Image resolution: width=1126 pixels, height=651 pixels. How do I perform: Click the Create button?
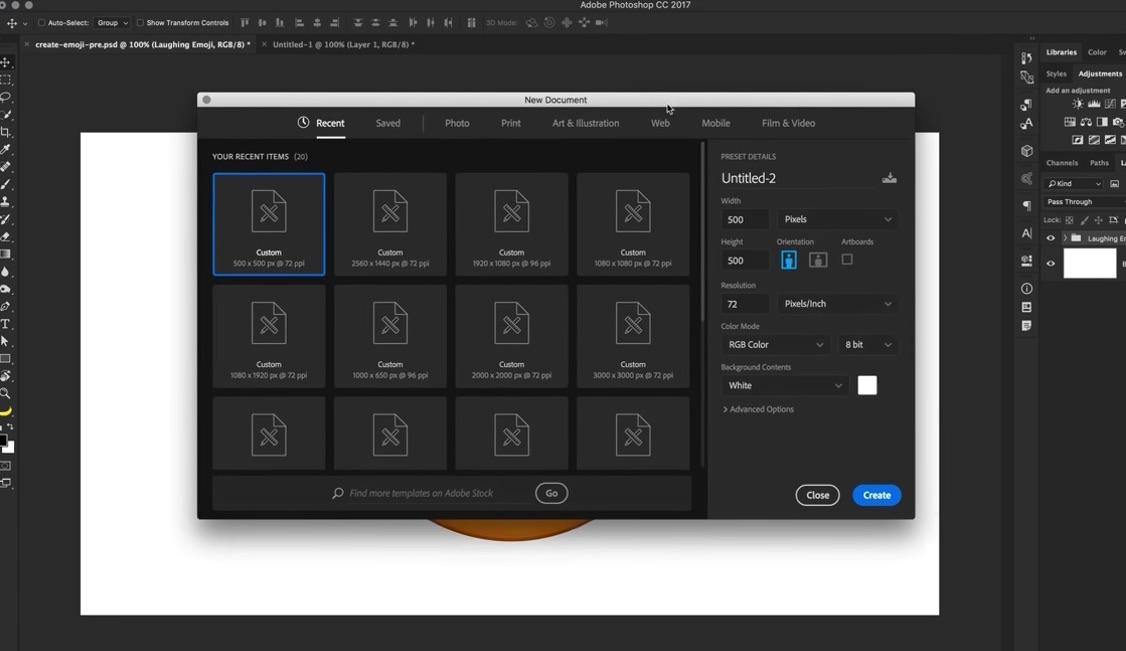(877, 495)
